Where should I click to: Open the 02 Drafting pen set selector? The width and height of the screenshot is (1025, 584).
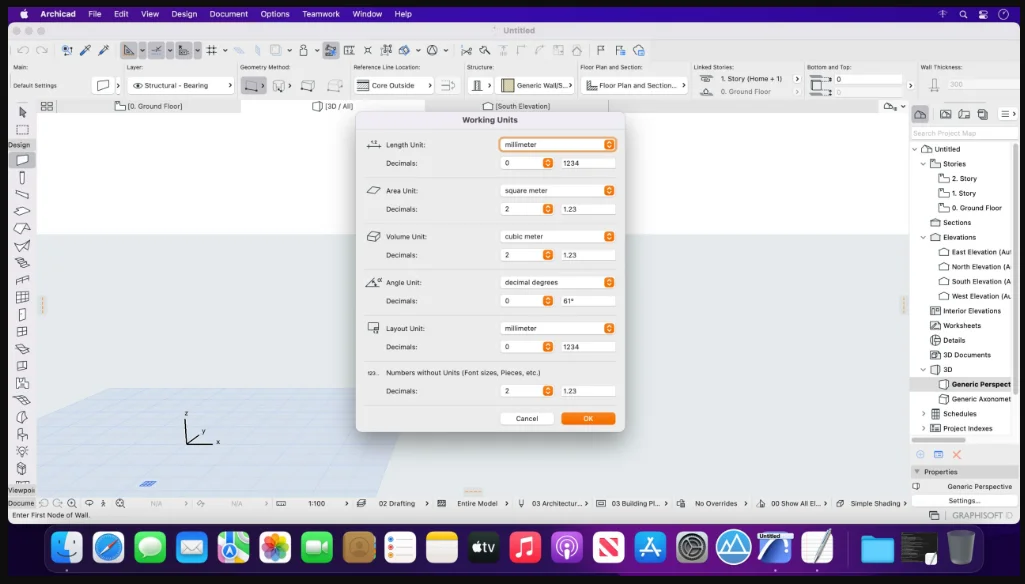pyautogui.click(x=396, y=504)
